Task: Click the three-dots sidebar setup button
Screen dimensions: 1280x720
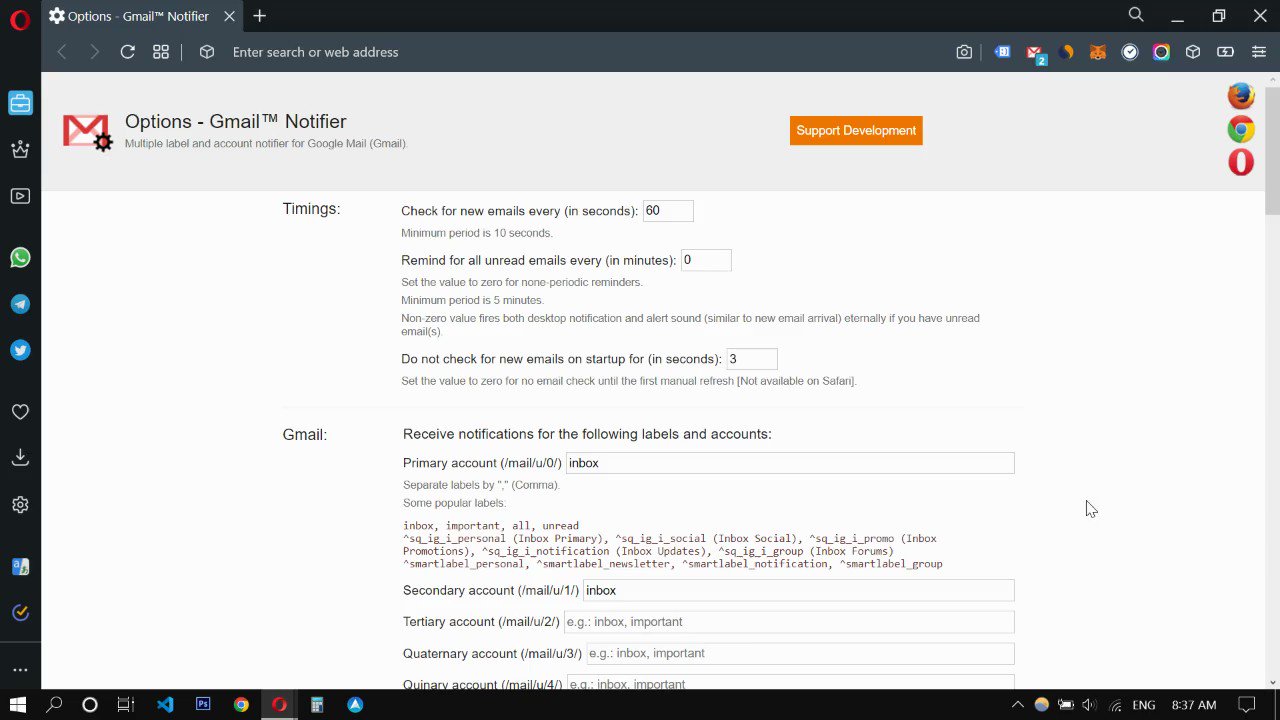Action: tap(20, 670)
